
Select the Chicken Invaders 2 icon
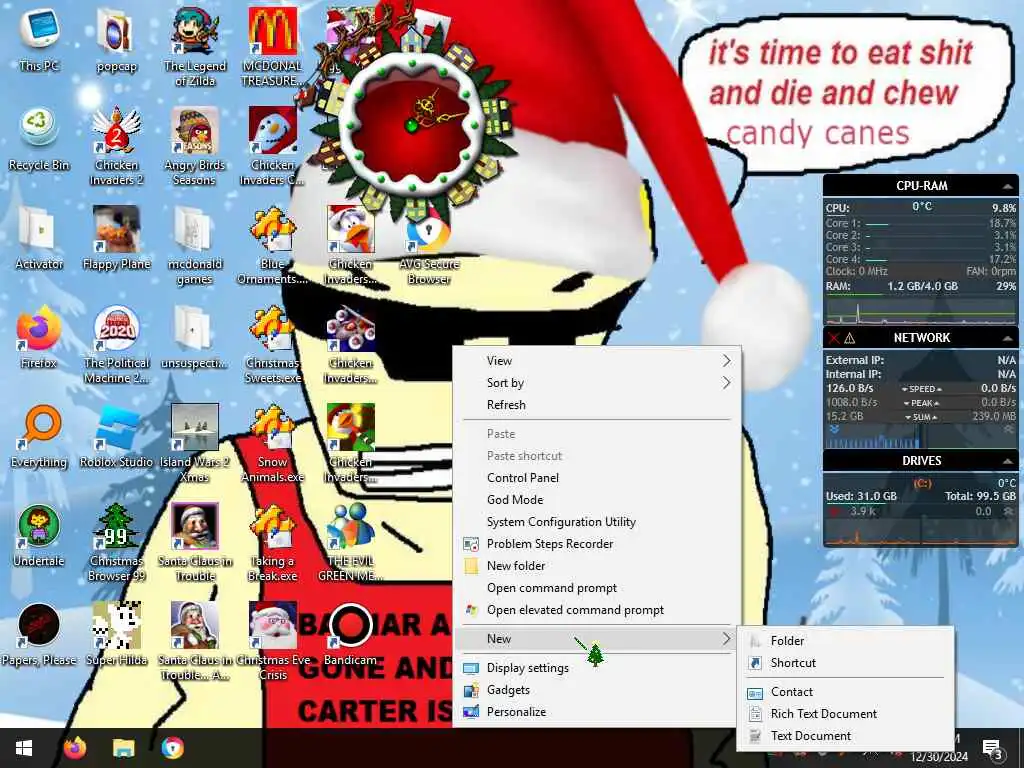pos(116,145)
